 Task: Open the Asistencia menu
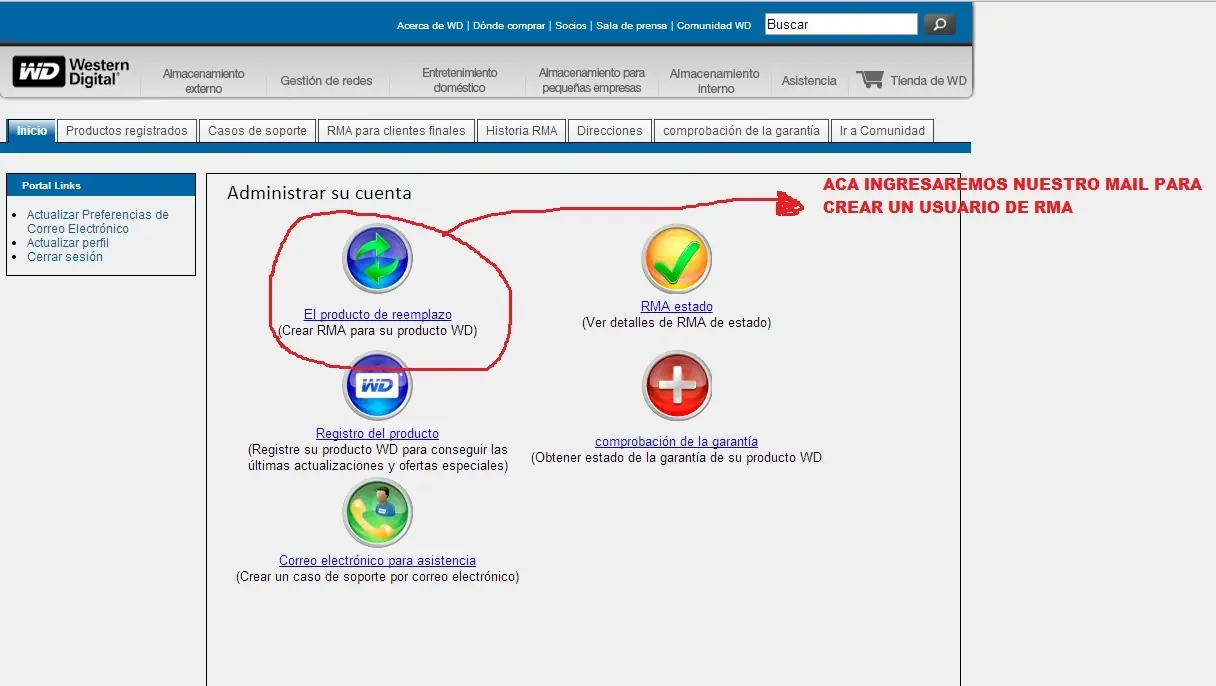tap(809, 81)
